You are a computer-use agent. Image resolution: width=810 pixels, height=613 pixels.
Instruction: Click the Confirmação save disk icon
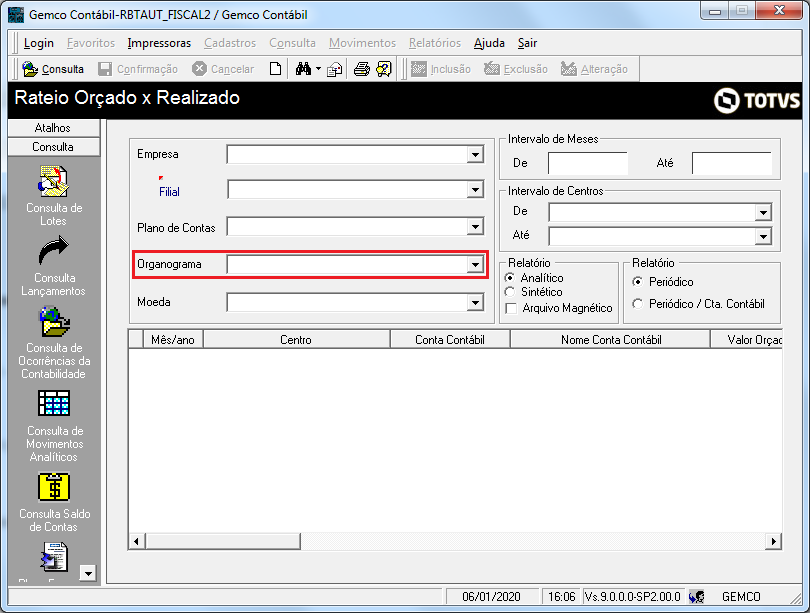[105, 69]
